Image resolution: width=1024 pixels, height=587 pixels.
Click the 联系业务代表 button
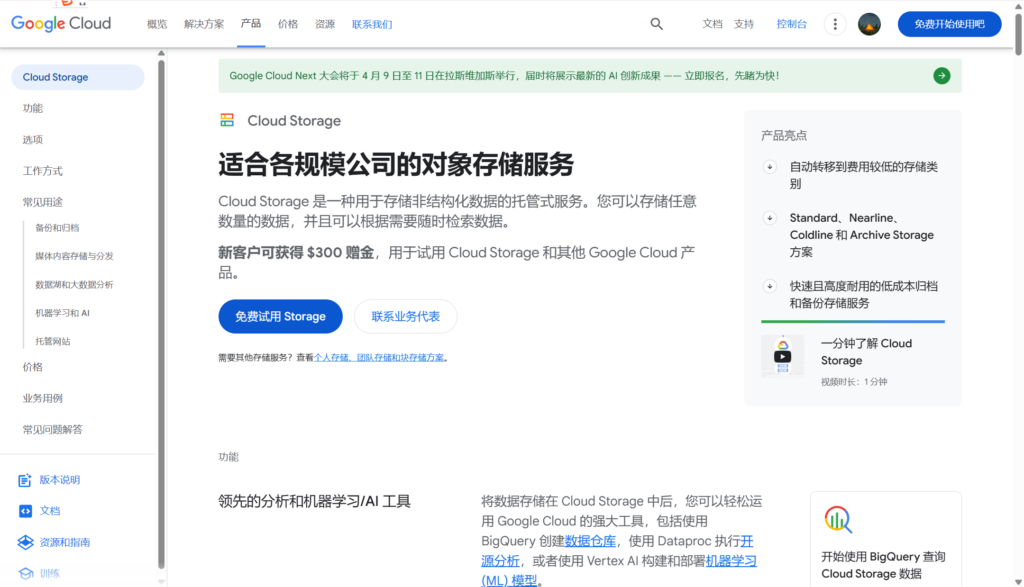406,317
